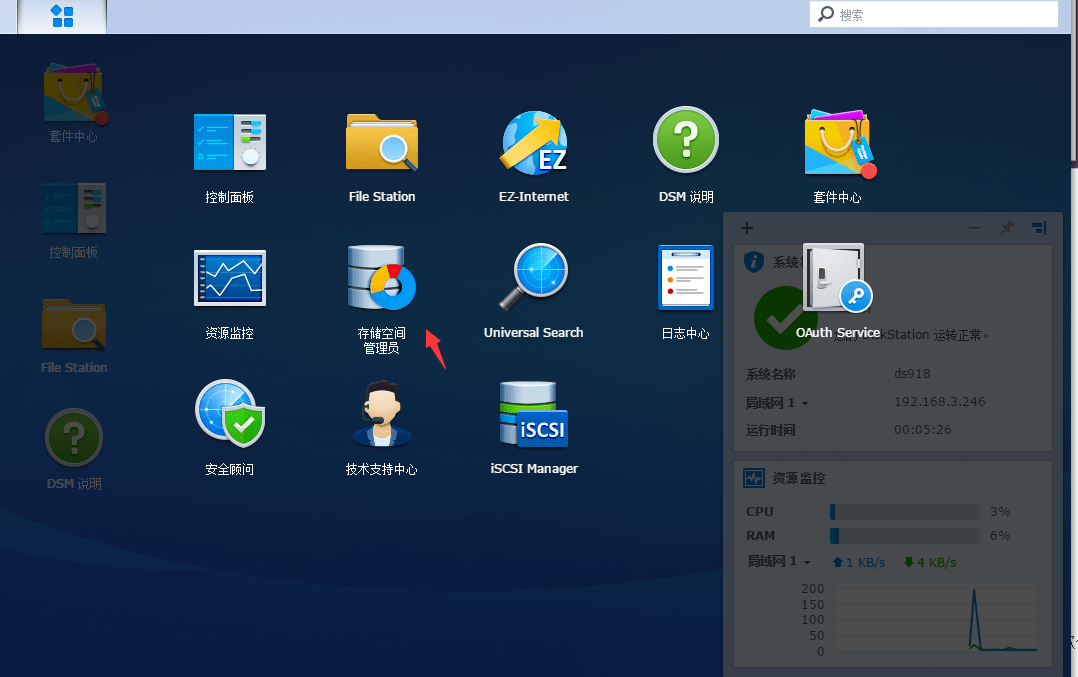Toggle pin on the widget panel
The image size is (1078, 677).
tap(1007, 228)
